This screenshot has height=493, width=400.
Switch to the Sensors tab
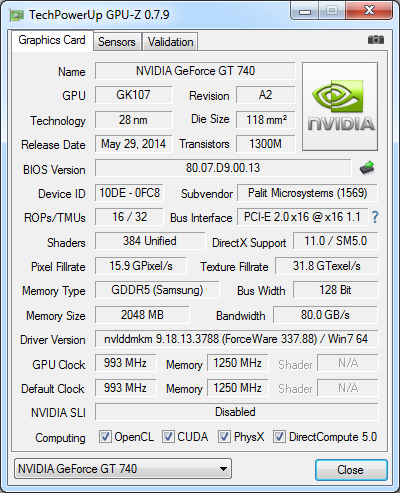(117, 42)
